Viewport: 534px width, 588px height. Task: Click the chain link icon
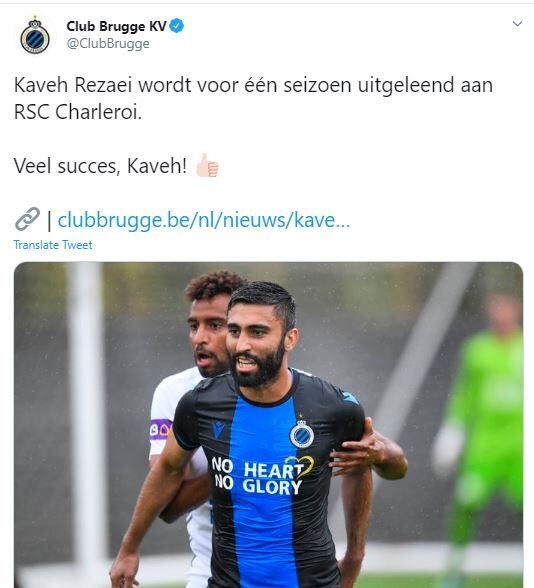click(27, 219)
